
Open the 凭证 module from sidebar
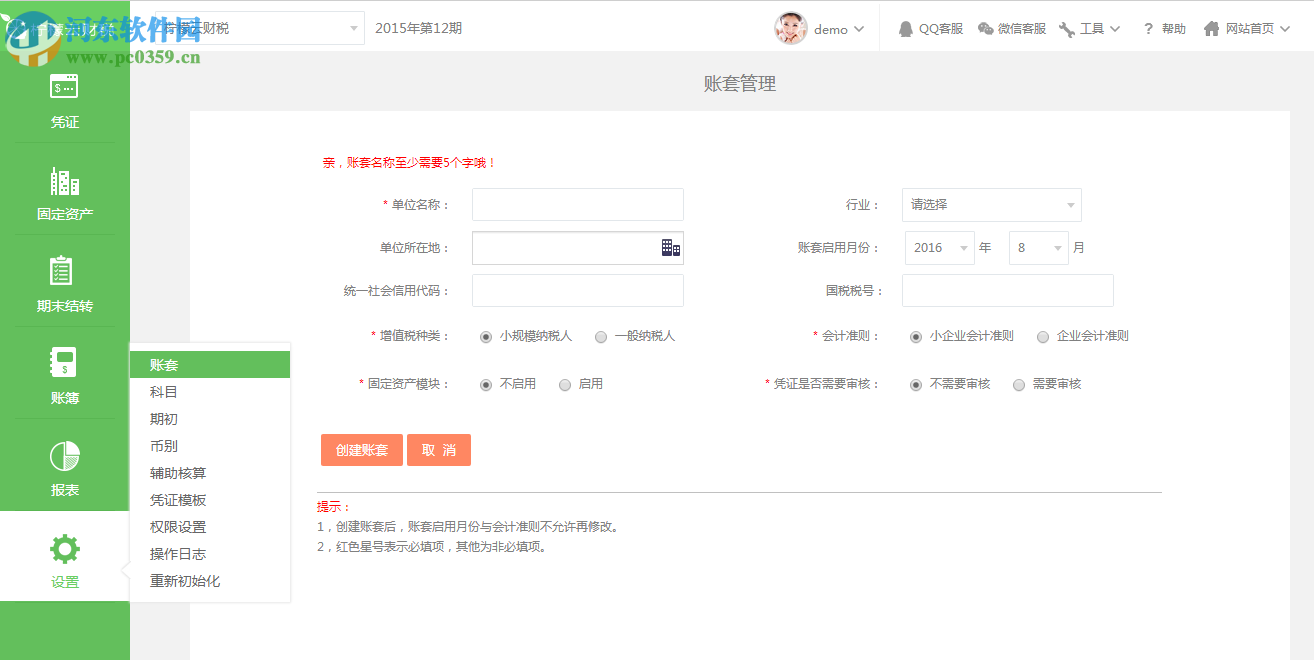64,105
